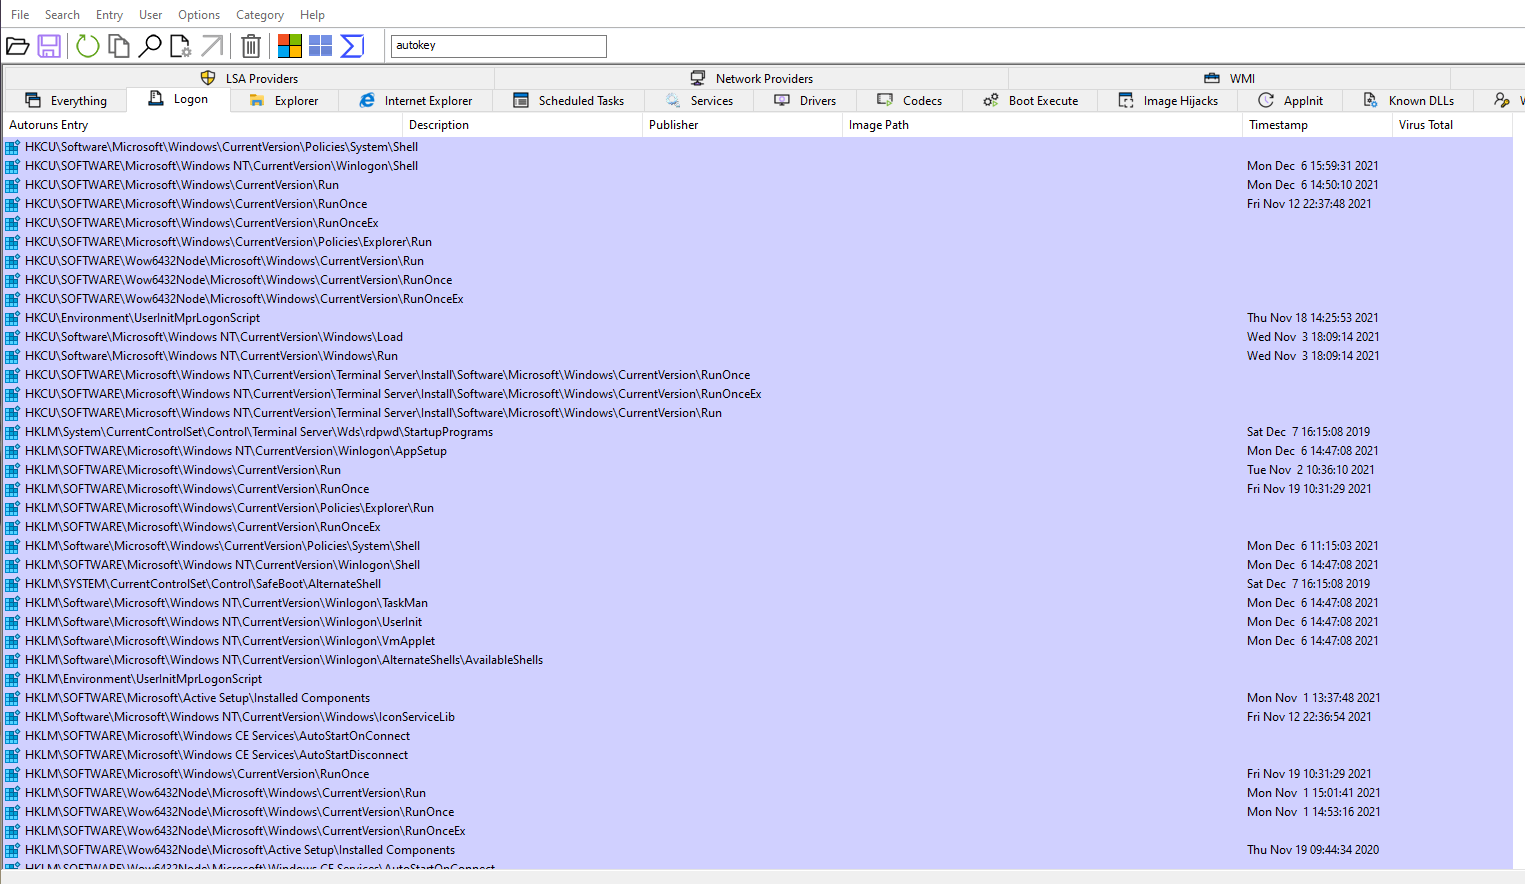Image resolution: width=1525 pixels, height=884 pixels.
Task: Switch to the Known DLLs tab
Action: pos(1408,100)
